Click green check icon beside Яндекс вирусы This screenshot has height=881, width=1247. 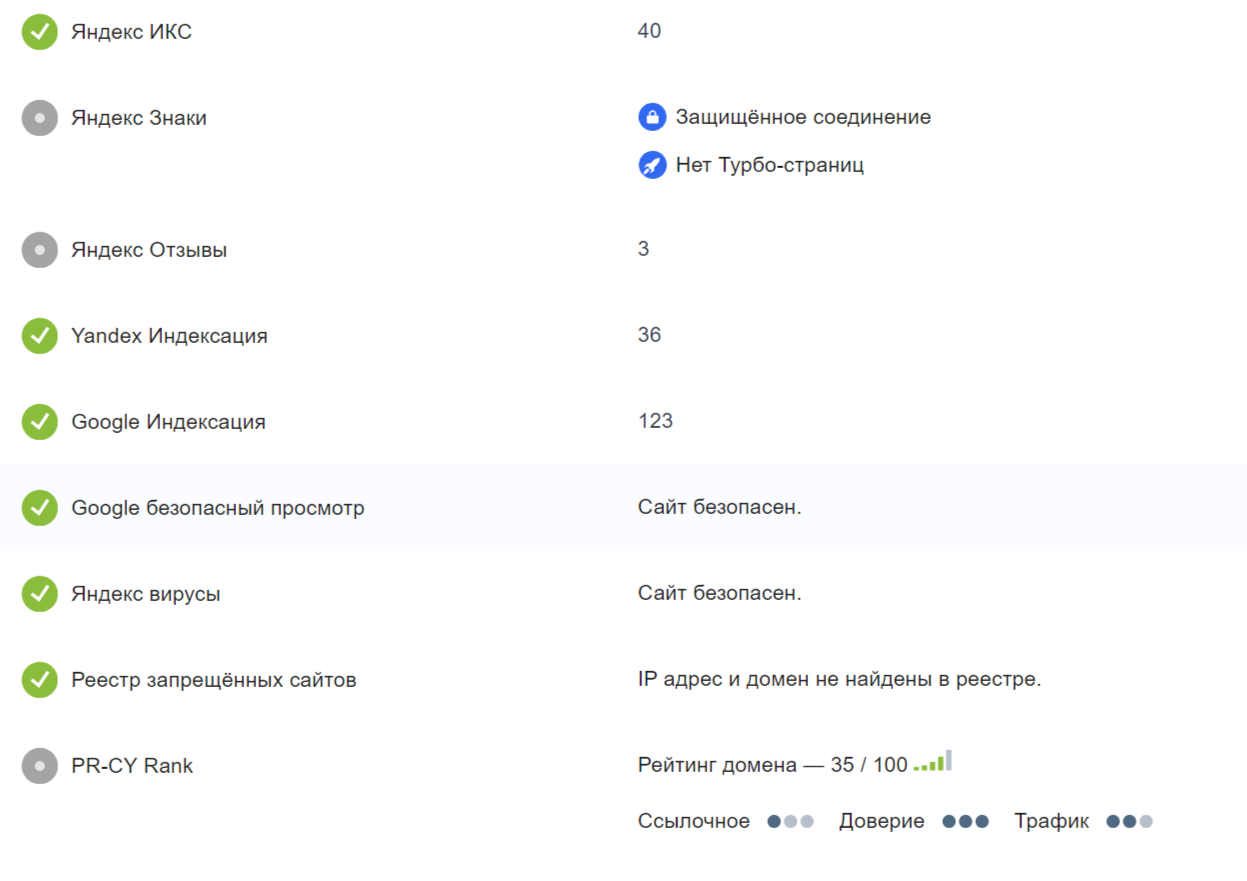40,594
